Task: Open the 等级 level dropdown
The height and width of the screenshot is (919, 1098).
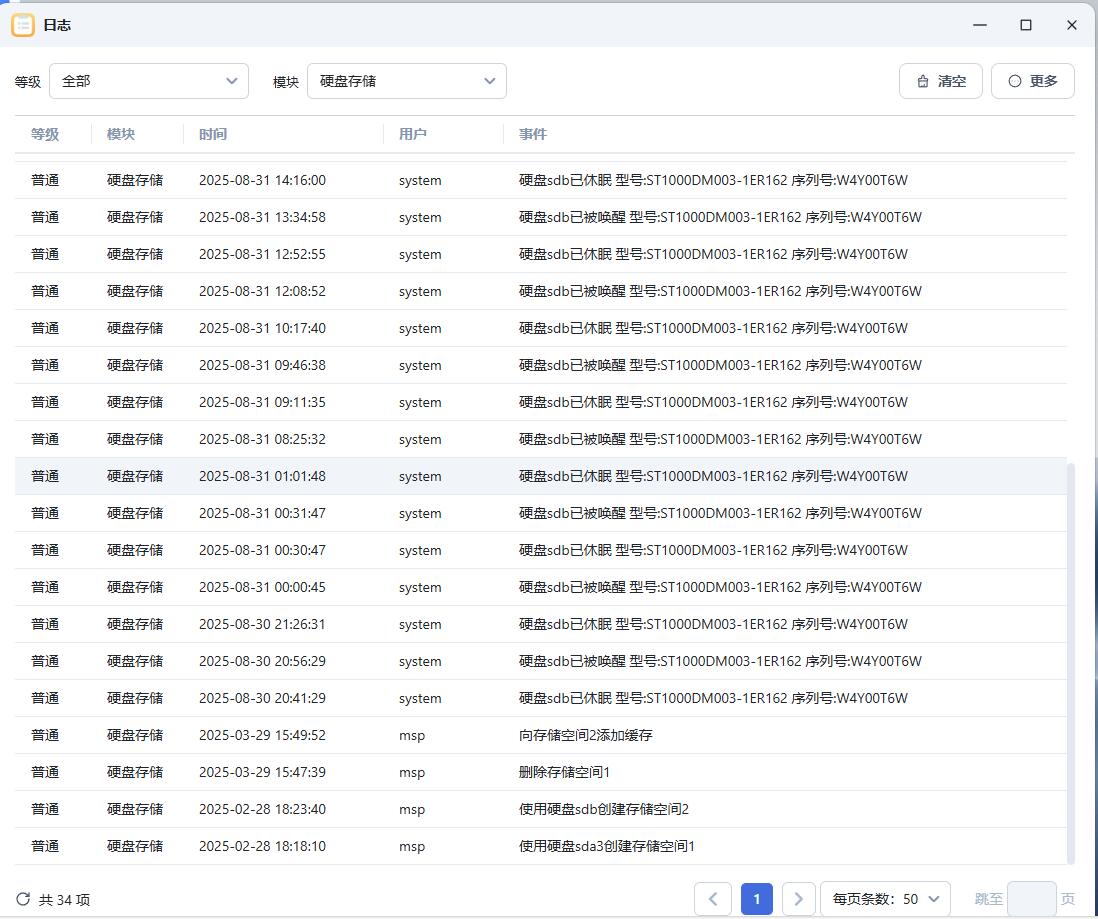Action: [148, 81]
